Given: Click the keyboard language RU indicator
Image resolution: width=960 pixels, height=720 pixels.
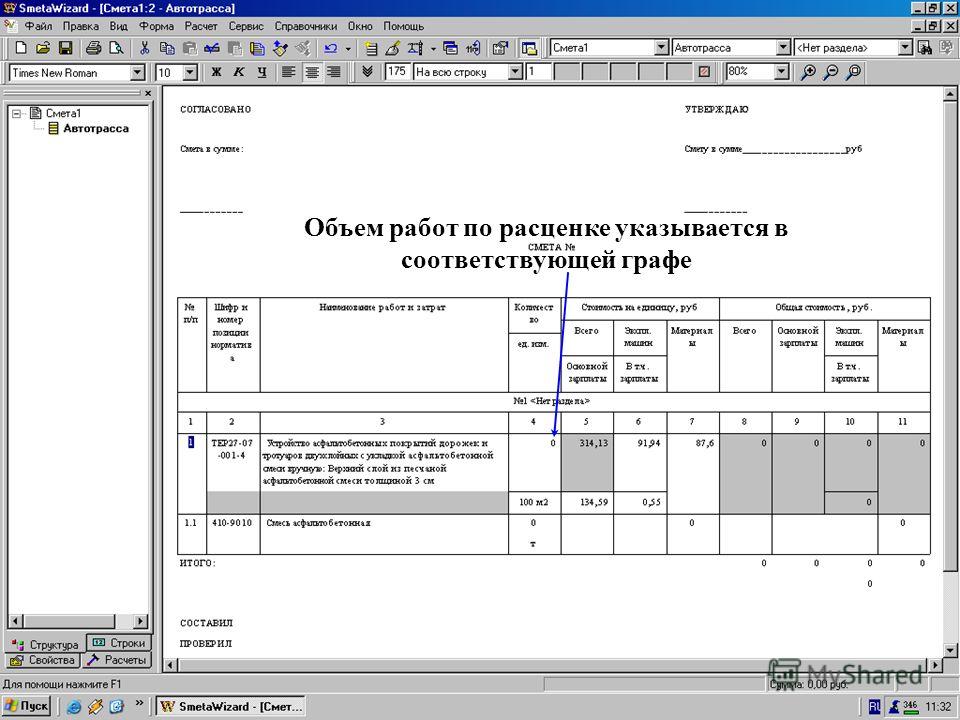Looking at the screenshot, I should (x=874, y=707).
